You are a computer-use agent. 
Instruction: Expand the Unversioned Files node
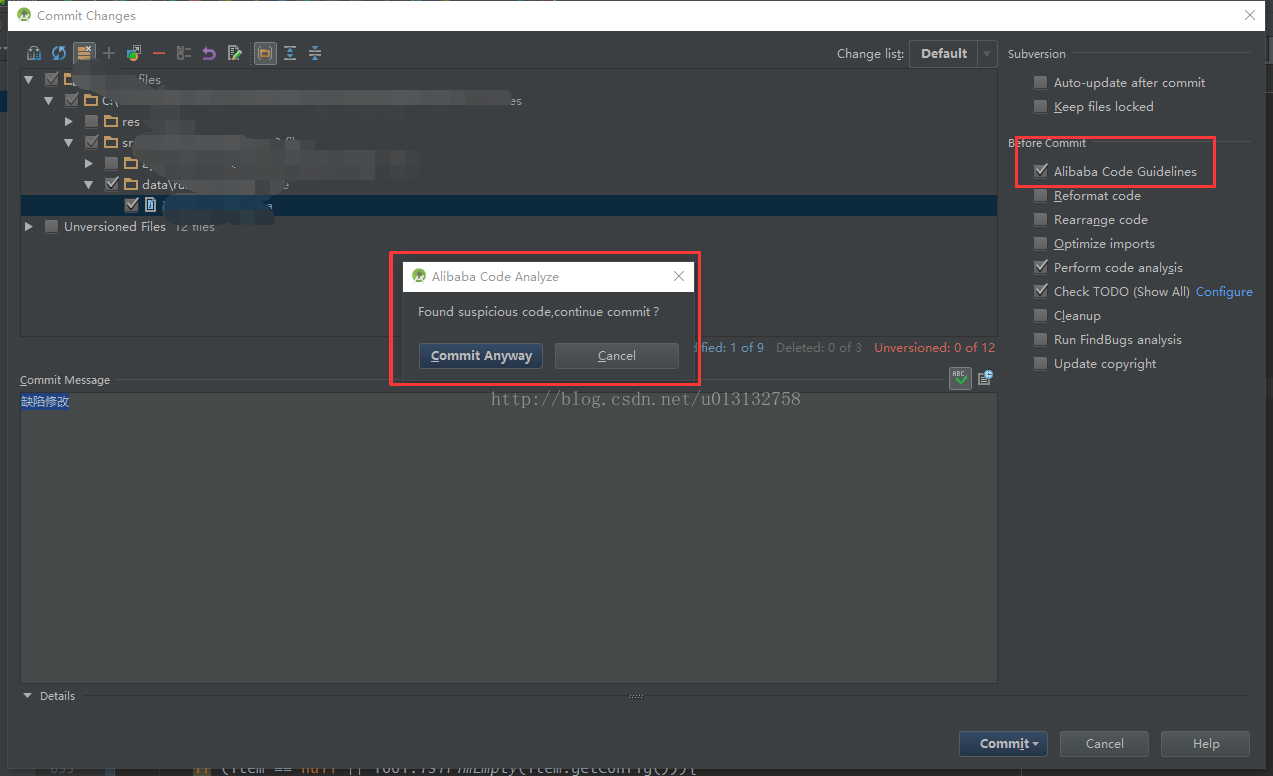point(29,226)
